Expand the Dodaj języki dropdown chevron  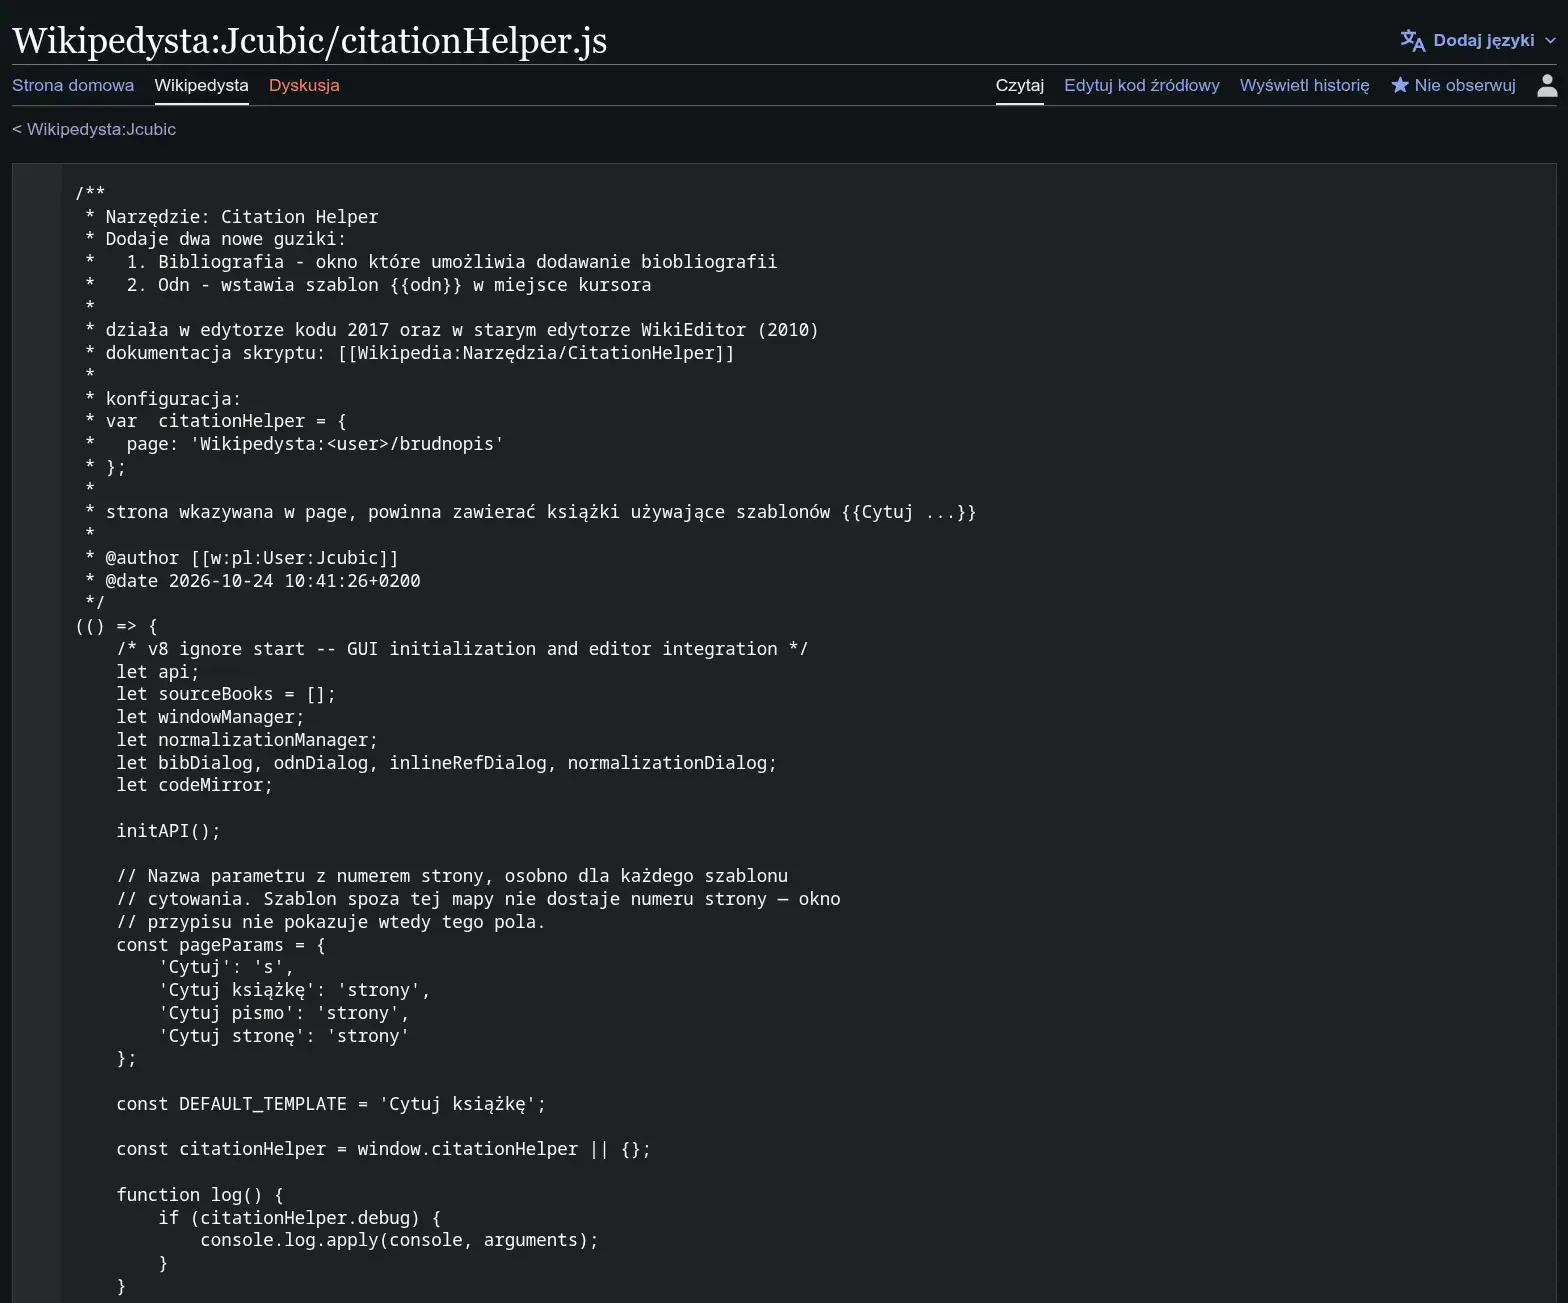coord(1550,41)
